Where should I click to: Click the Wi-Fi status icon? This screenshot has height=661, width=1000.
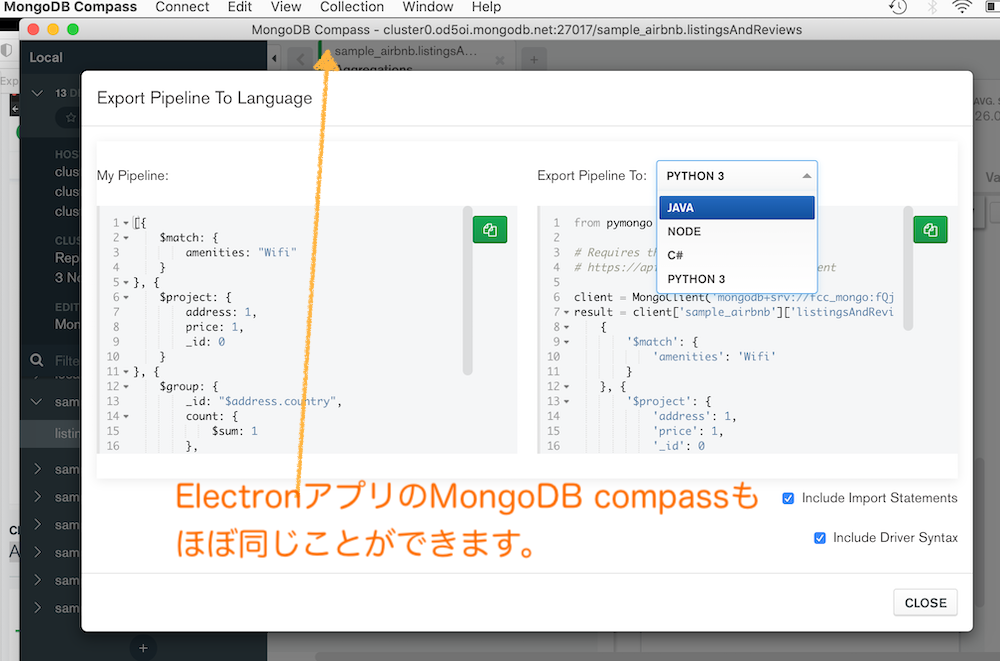(962, 7)
